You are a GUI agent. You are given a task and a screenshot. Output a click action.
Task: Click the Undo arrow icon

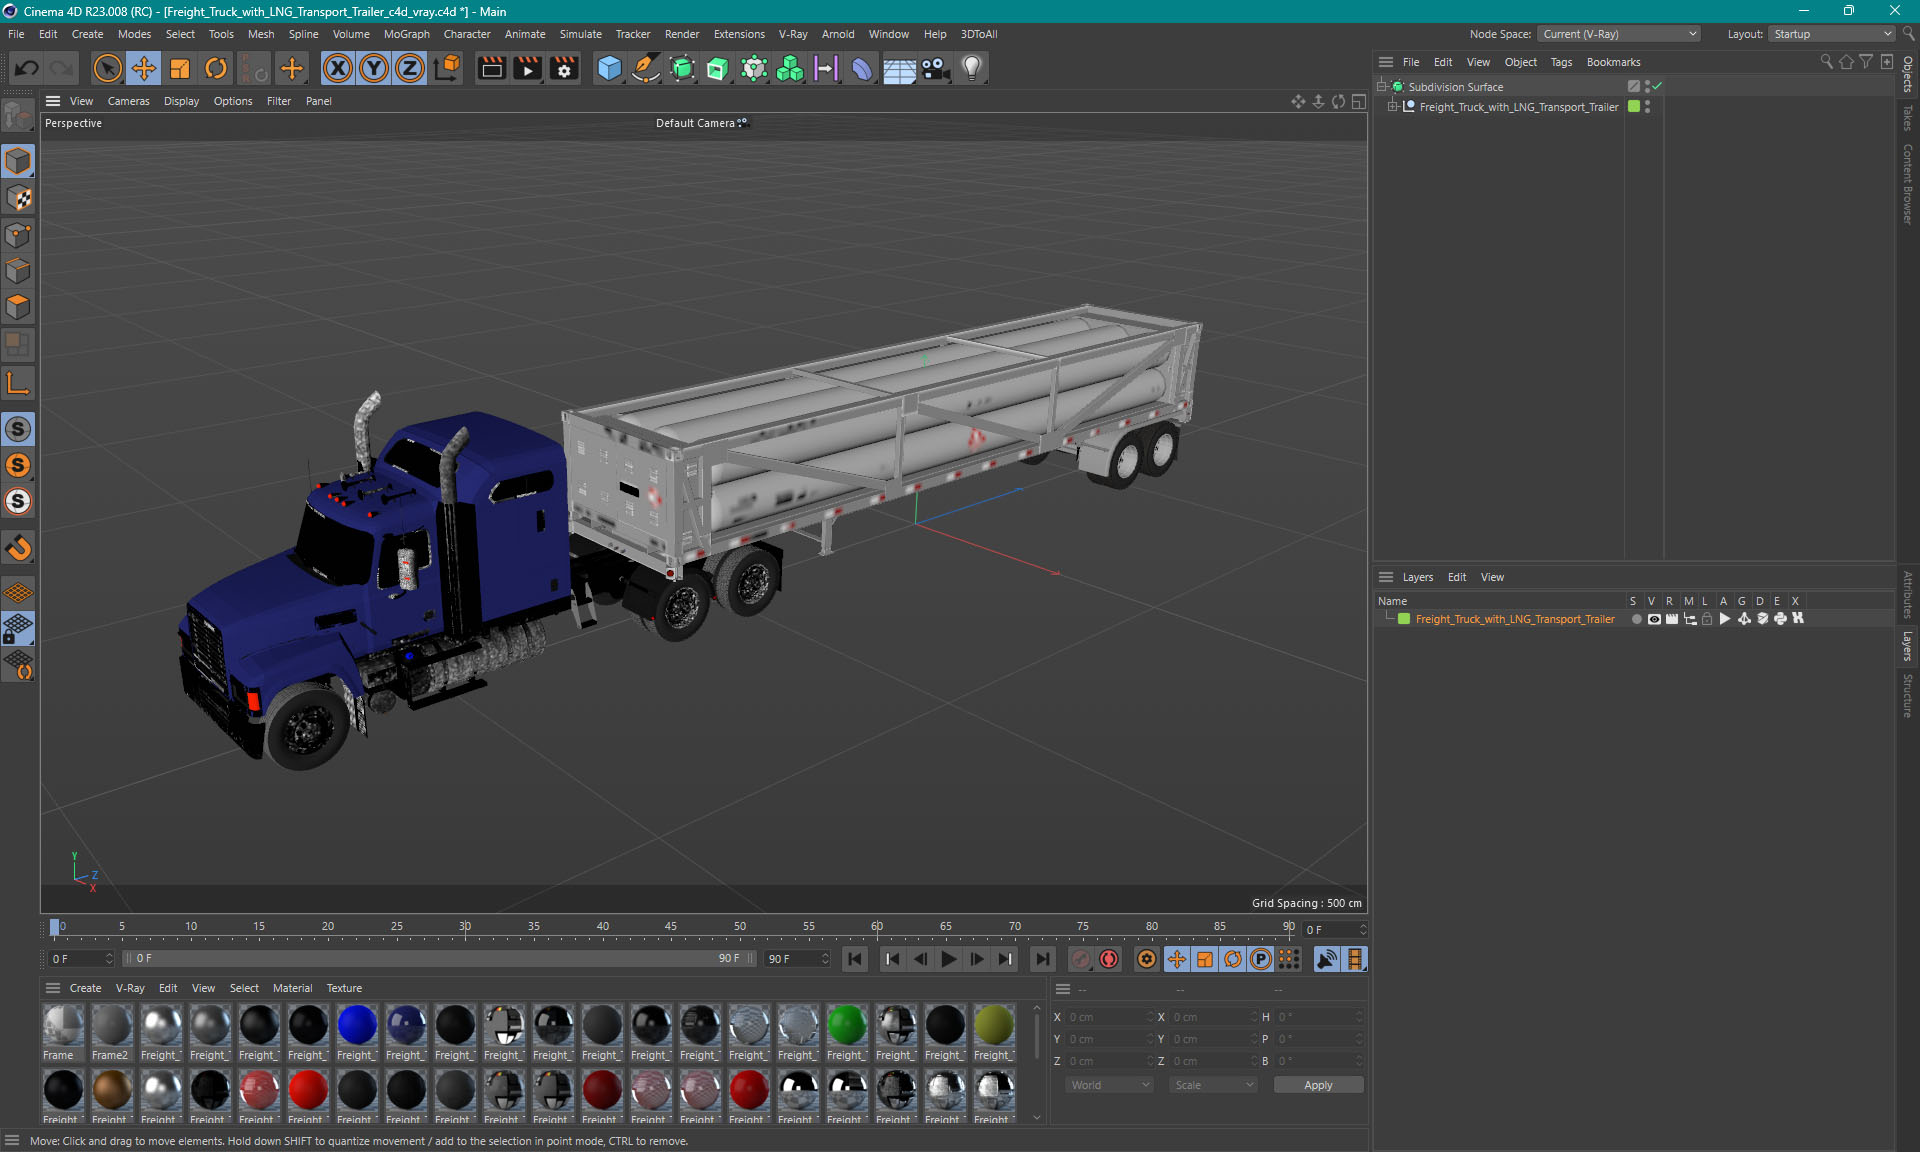(27, 68)
